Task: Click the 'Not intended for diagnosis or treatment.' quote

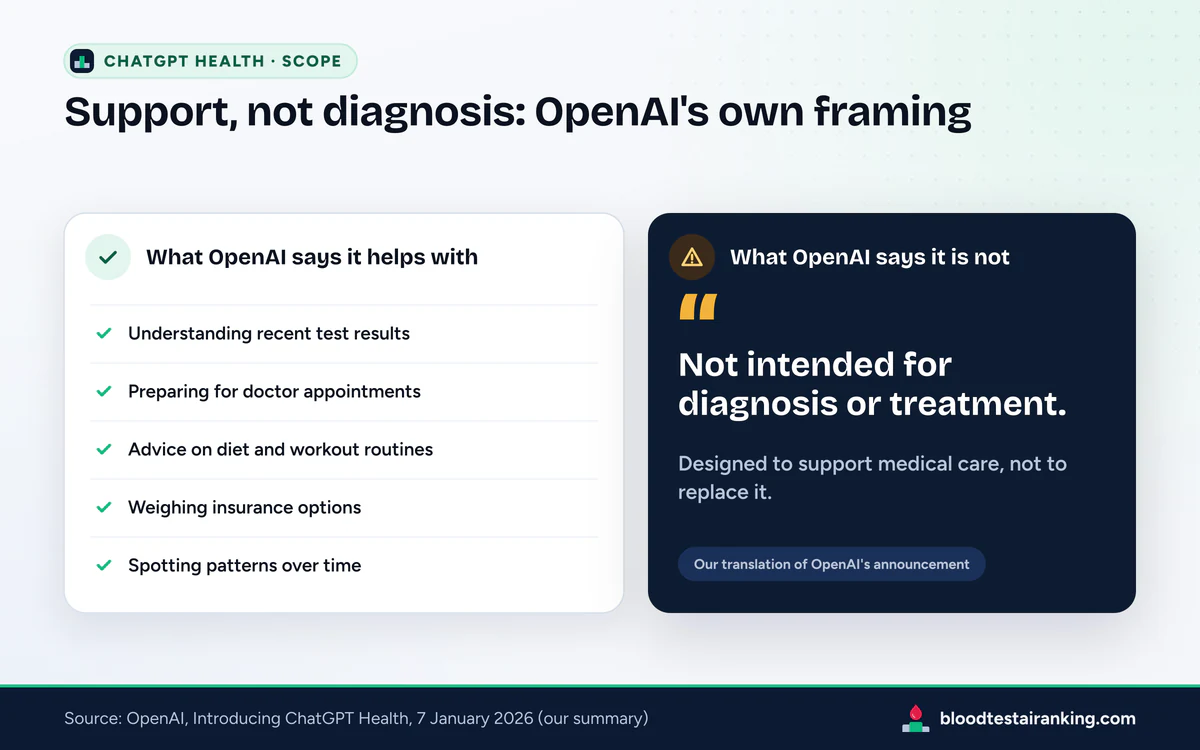Action: point(873,383)
